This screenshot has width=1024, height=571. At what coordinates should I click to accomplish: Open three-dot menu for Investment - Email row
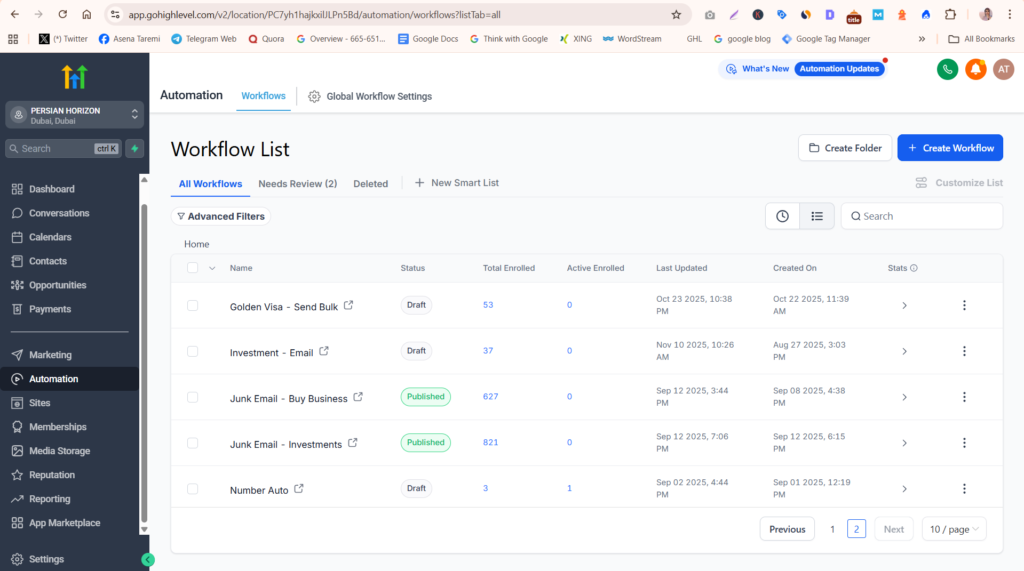tap(964, 351)
